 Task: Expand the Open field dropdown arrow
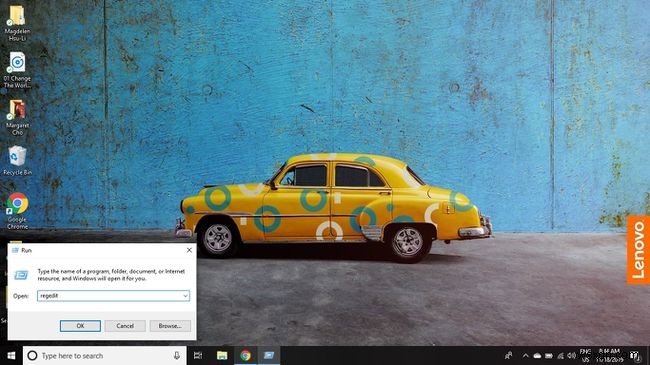click(185, 296)
